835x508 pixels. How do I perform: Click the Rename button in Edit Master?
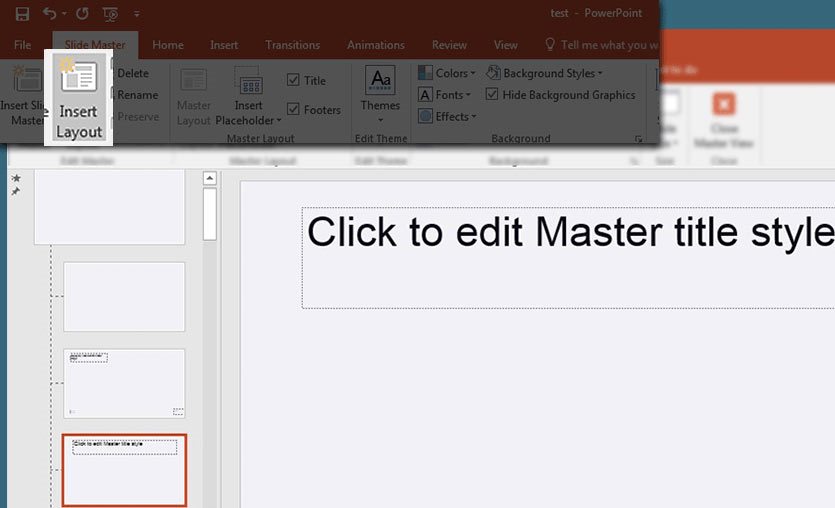click(x=137, y=95)
